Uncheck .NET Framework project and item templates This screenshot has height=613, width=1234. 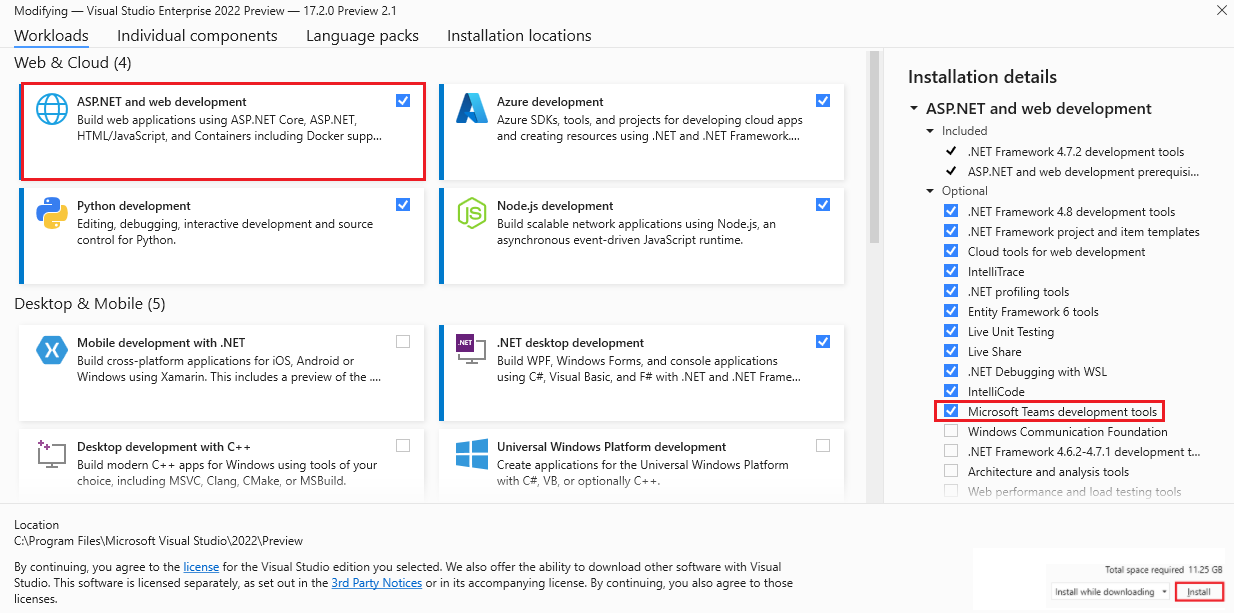pos(950,231)
